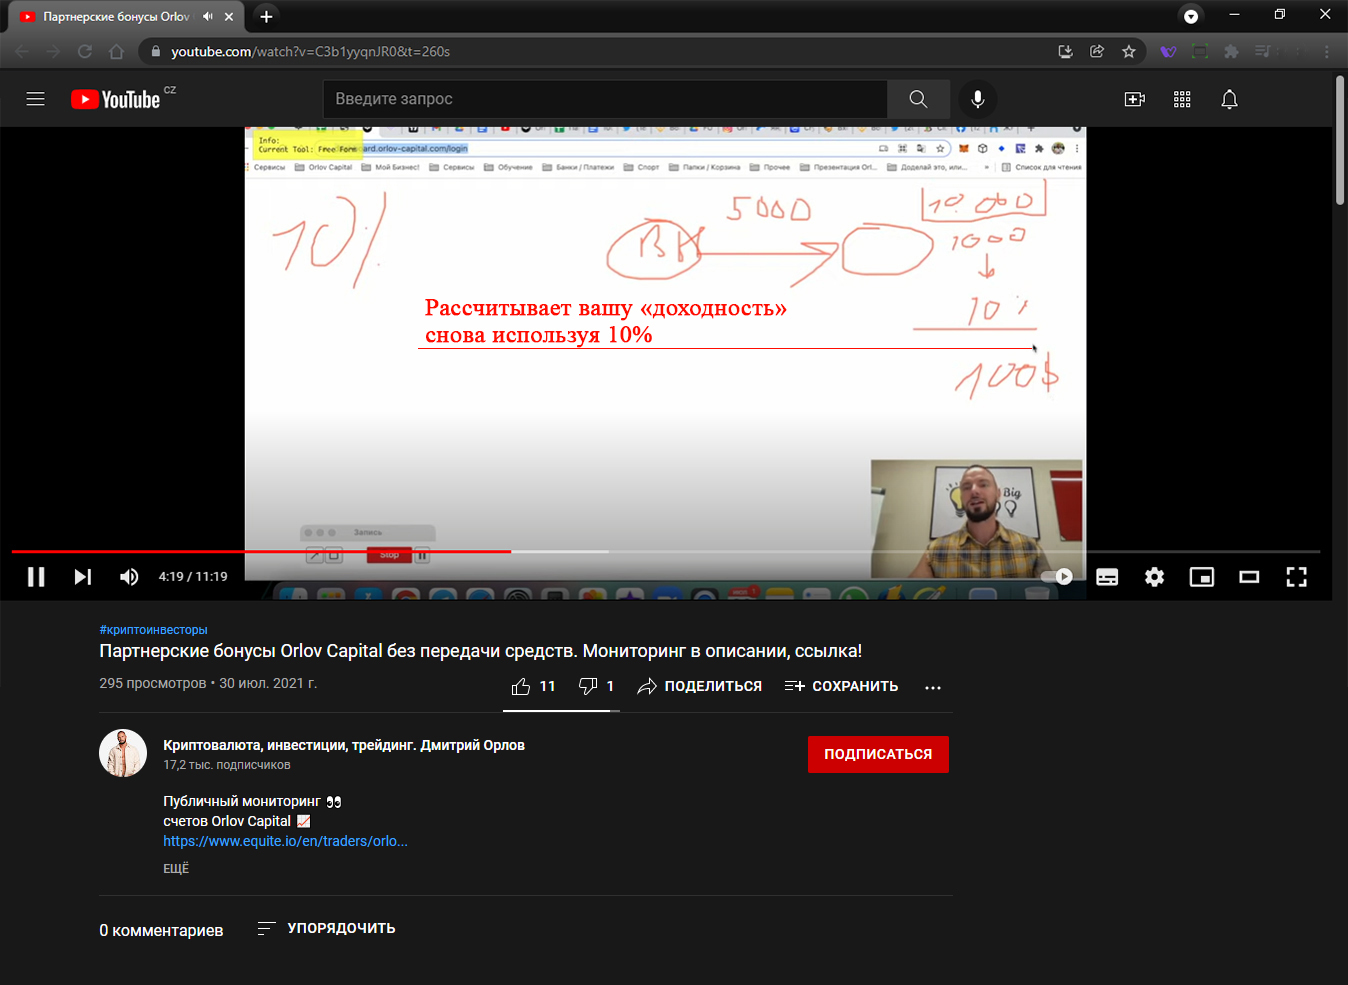The image size is (1348, 985).
Task: Go to YouTube home via logo
Action: [x=116, y=99]
